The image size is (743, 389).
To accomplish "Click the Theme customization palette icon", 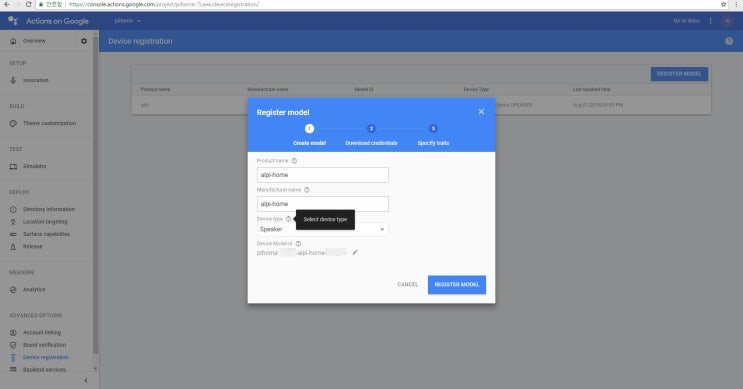I will tap(13, 123).
